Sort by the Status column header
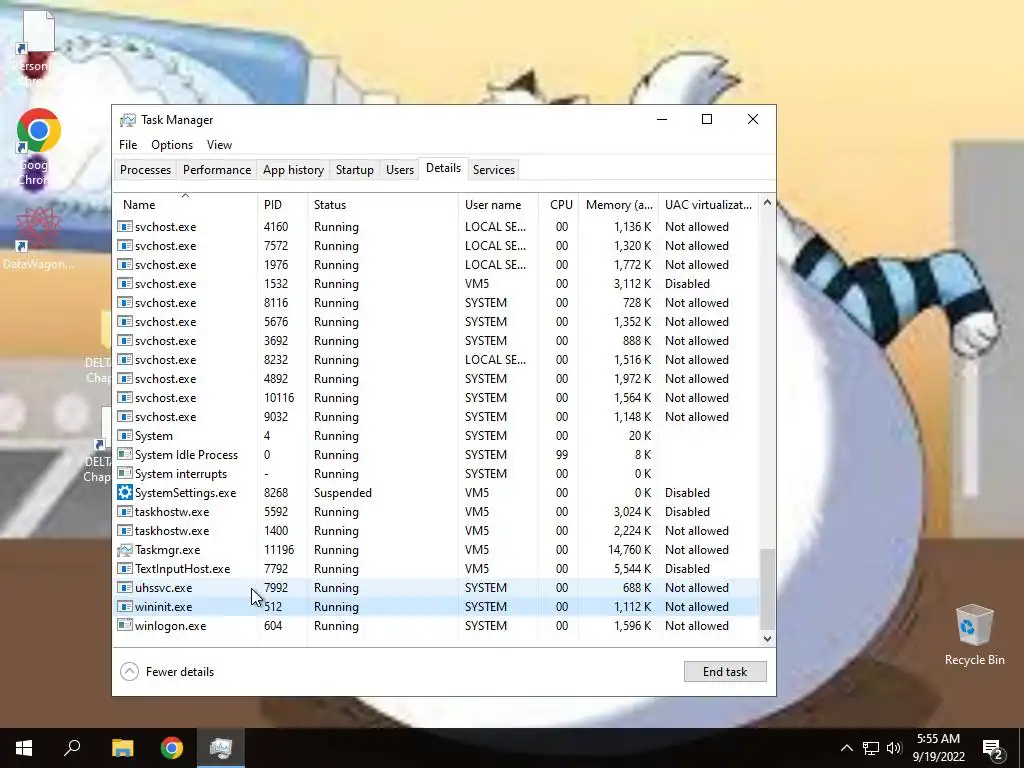 [x=383, y=204]
